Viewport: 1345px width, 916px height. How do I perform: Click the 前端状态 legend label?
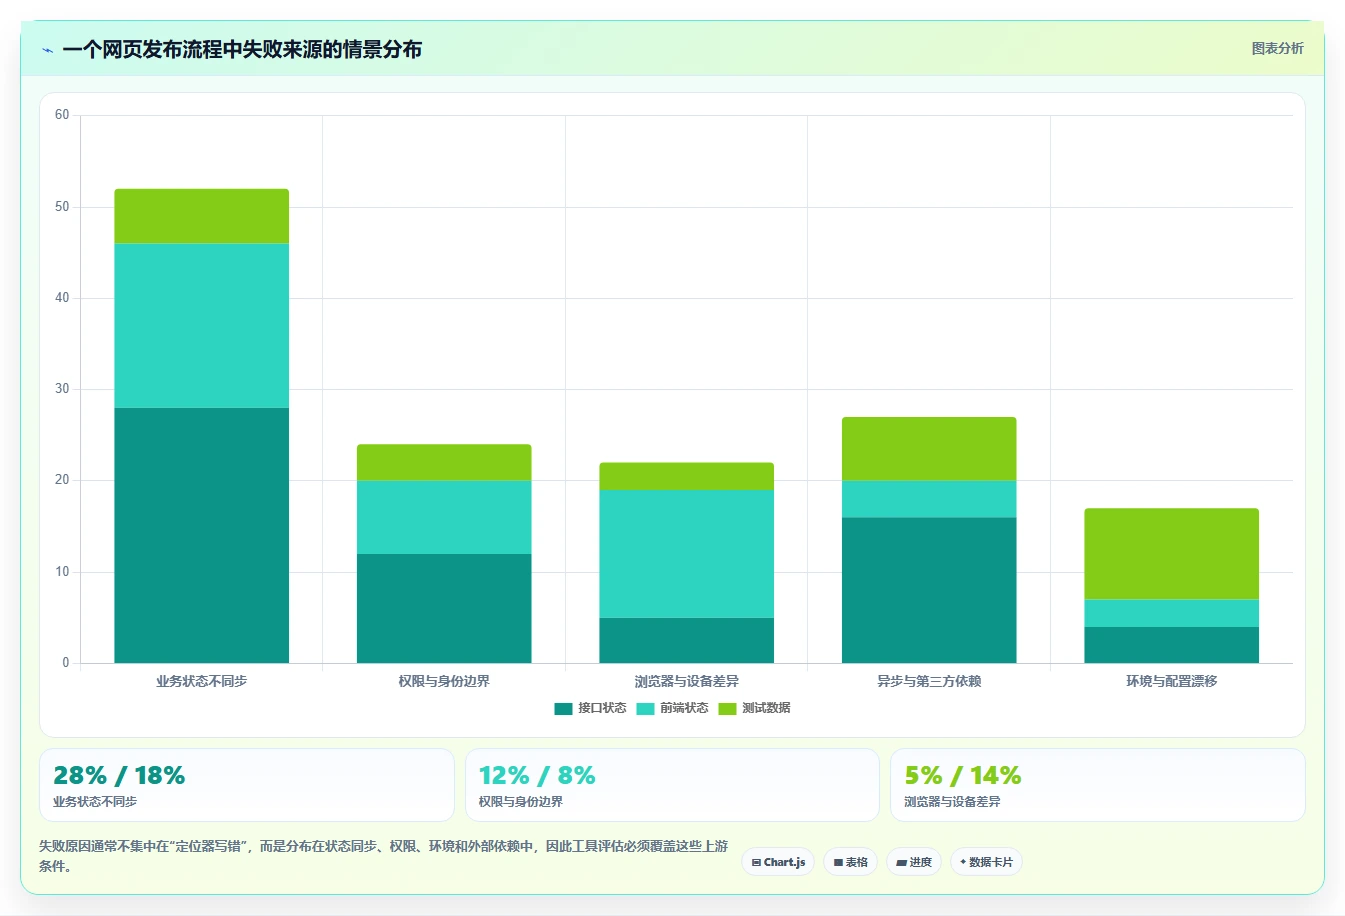coord(684,708)
